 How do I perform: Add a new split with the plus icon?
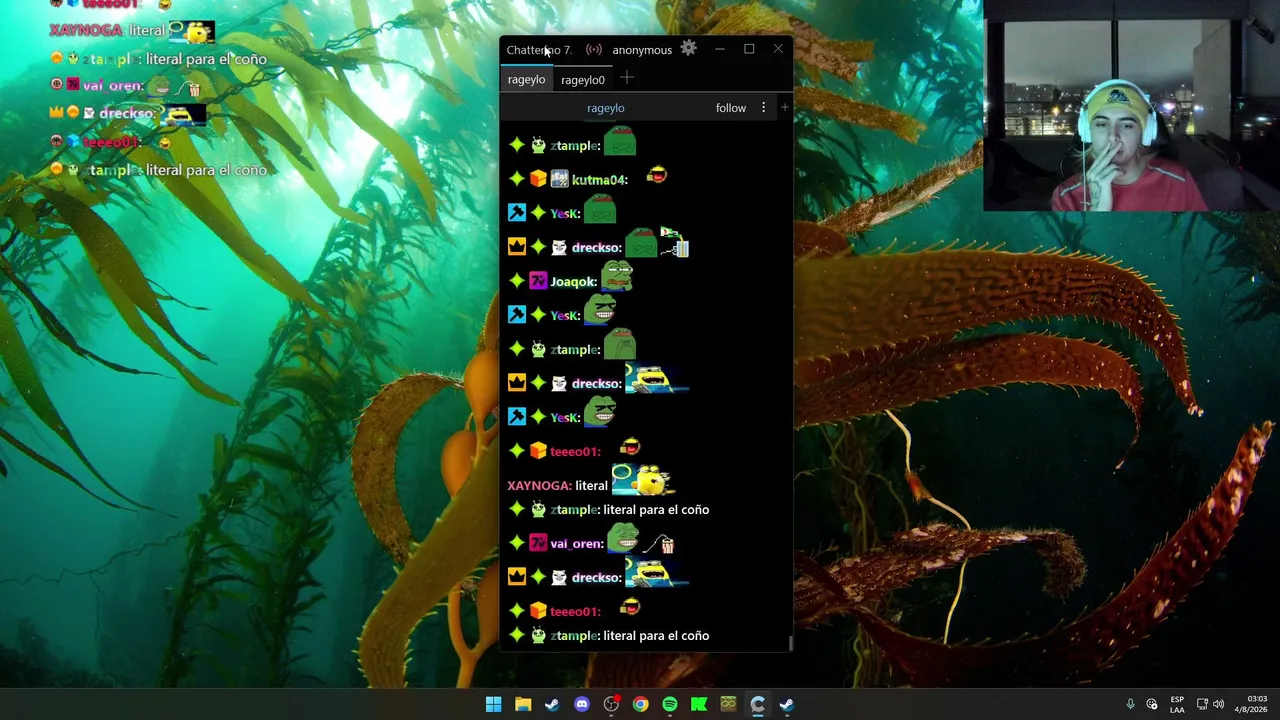pos(785,107)
